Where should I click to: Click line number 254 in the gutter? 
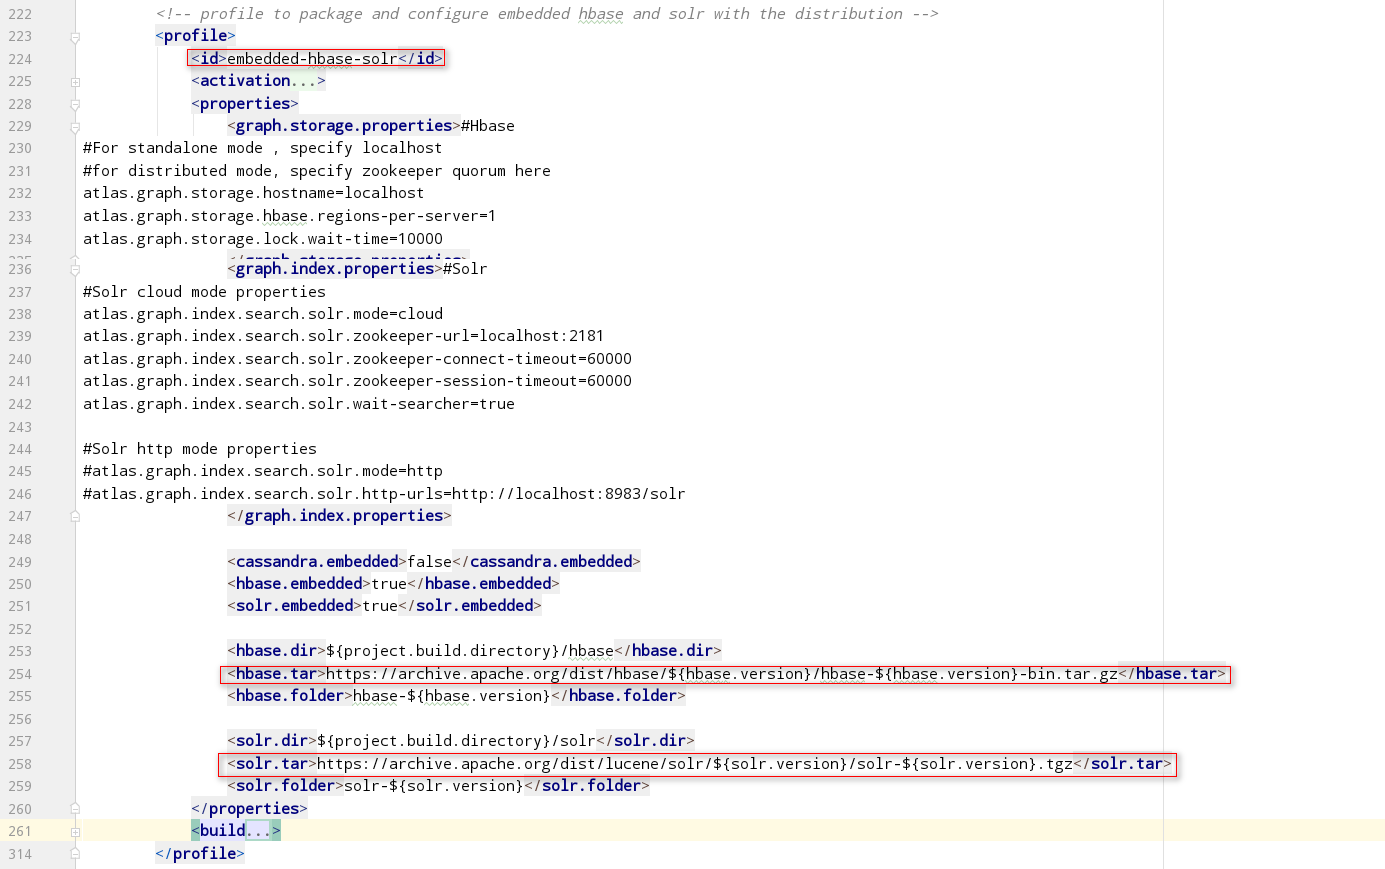[20, 674]
